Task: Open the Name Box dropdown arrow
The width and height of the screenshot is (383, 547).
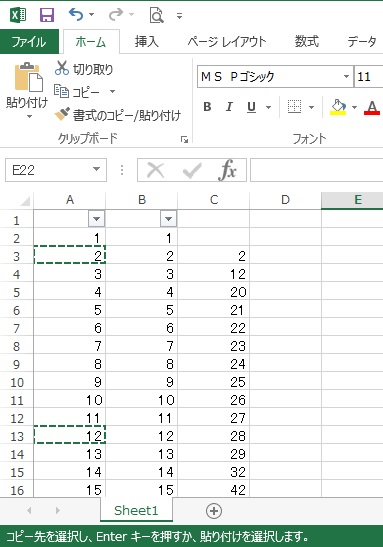Action: (x=97, y=170)
